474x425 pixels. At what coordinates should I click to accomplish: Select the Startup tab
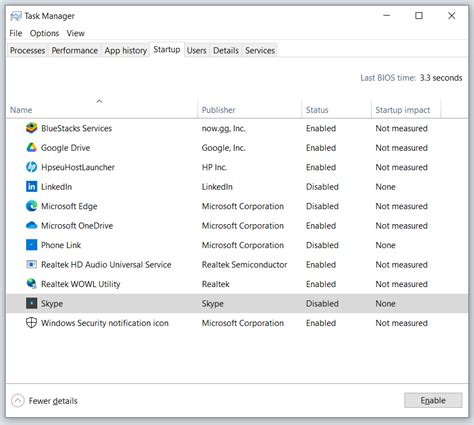(167, 50)
